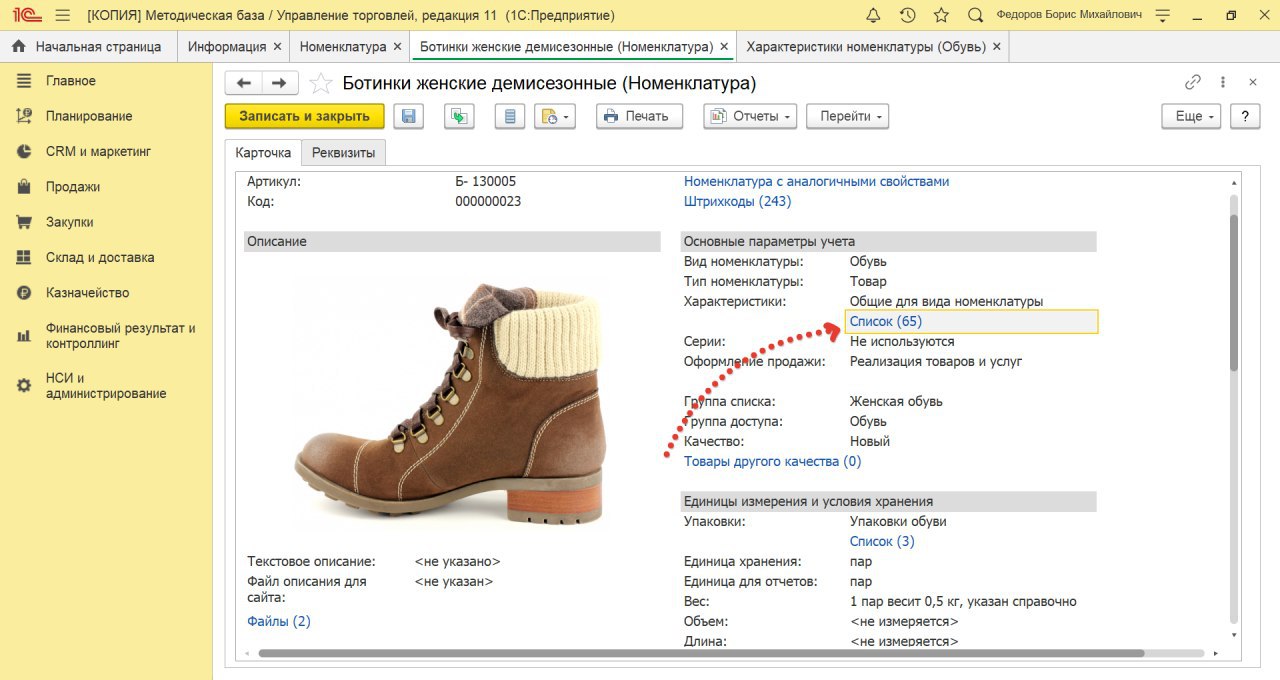Click the scroll up arrow of card
1280x680 pixels.
coord(1234,181)
